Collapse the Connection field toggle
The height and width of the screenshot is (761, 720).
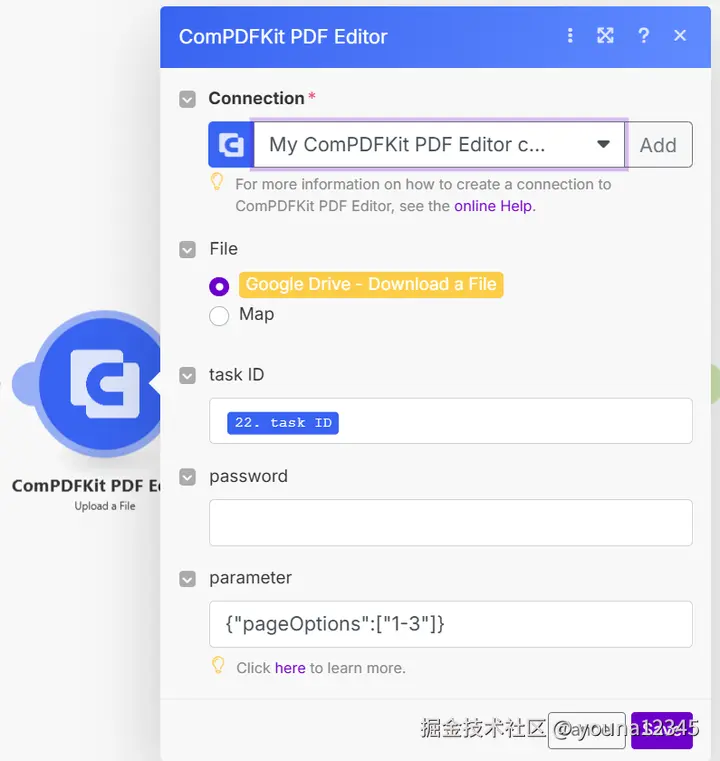pyautogui.click(x=187, y=99)
